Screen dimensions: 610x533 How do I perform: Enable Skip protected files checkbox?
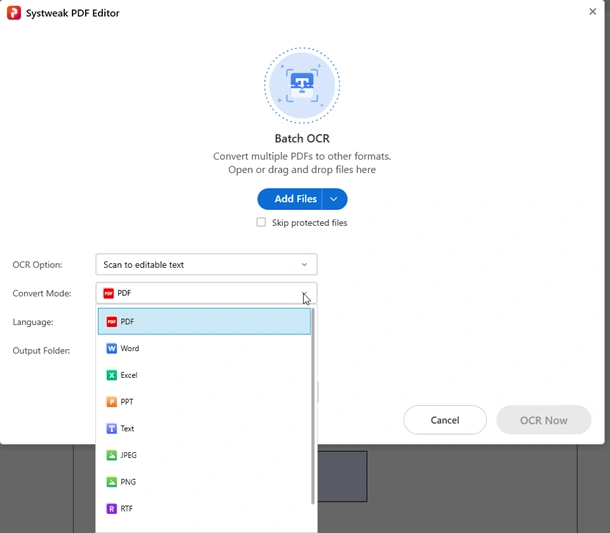[261, 222]
